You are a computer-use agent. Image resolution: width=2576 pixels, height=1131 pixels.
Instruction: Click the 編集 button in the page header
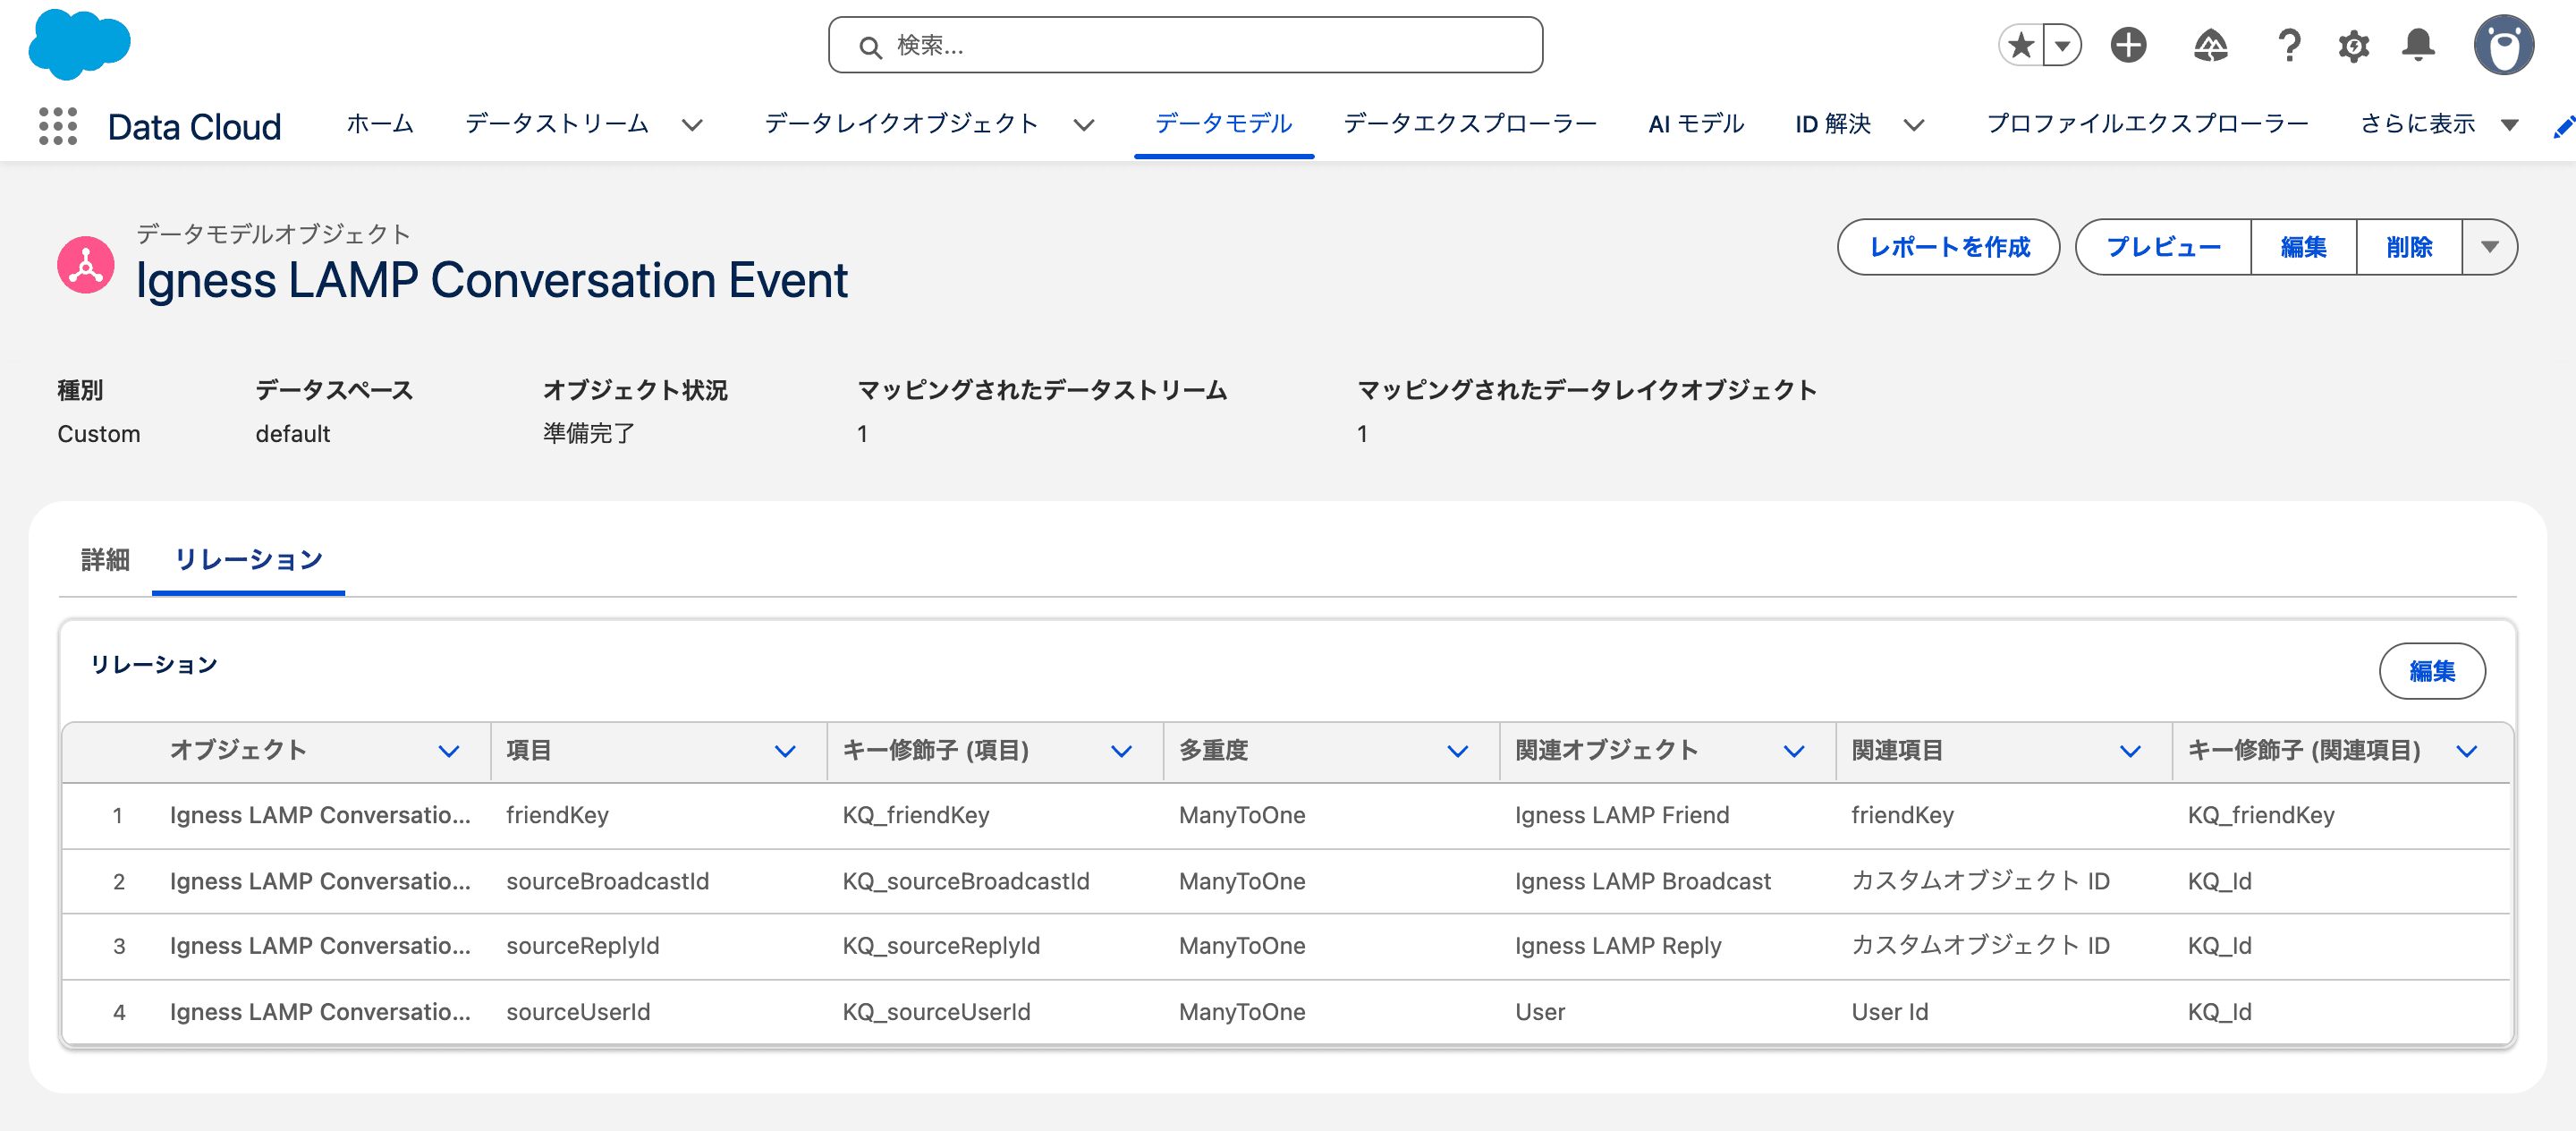(x=2304, y=247)
